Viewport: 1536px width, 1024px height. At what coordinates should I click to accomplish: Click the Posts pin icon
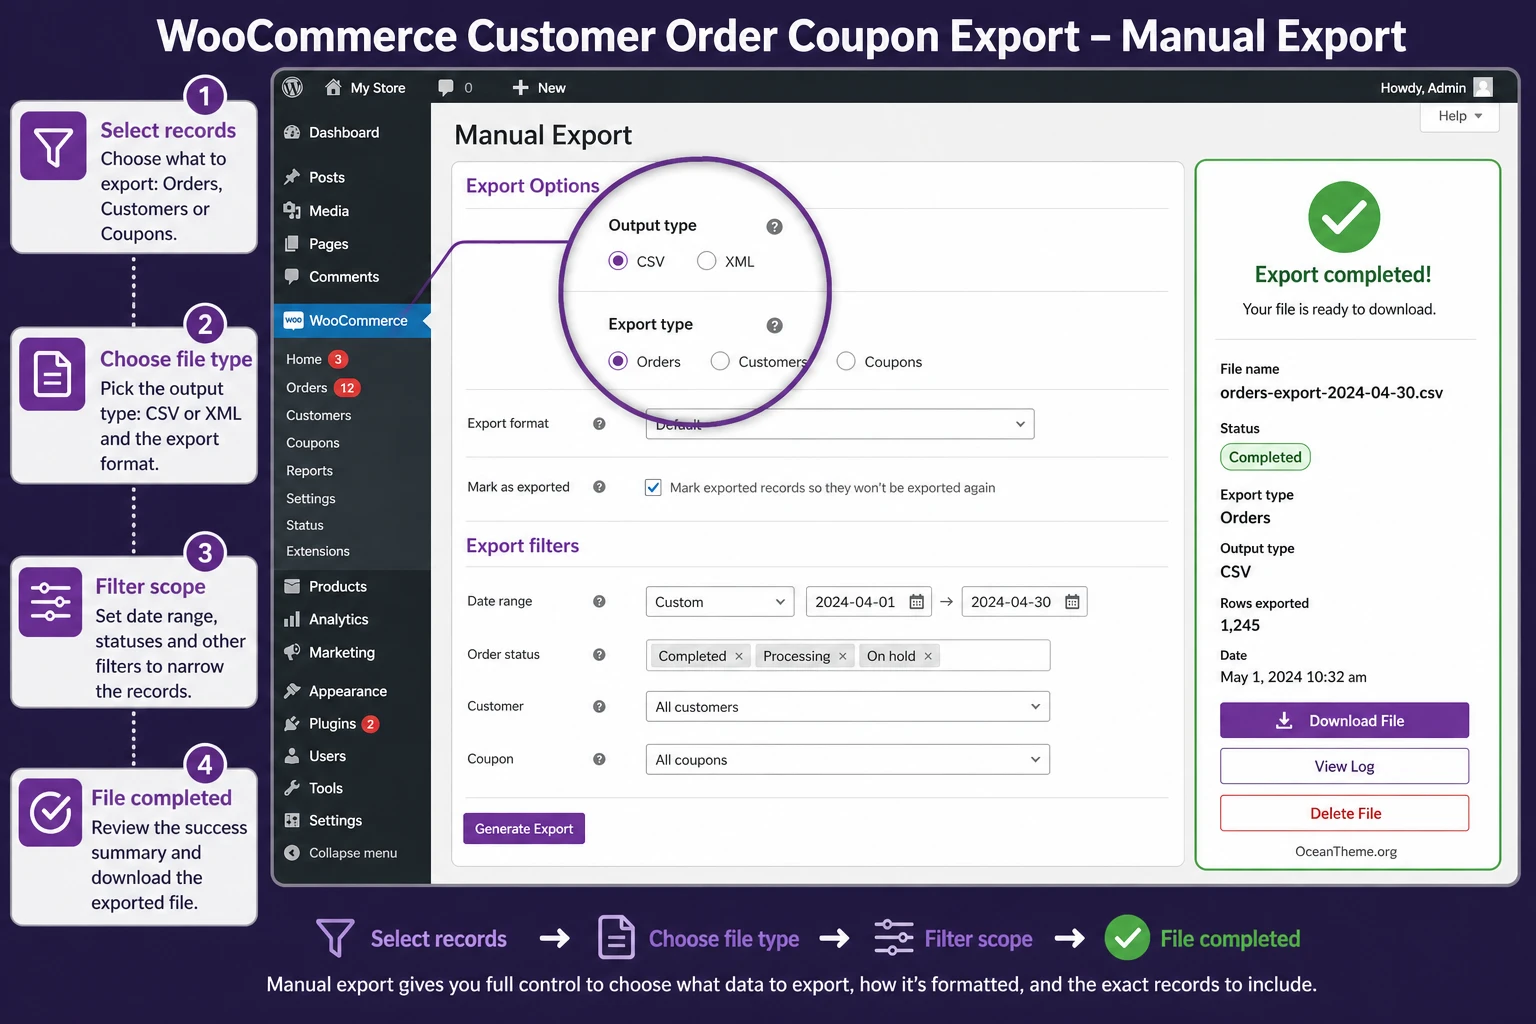pos(292,177)
